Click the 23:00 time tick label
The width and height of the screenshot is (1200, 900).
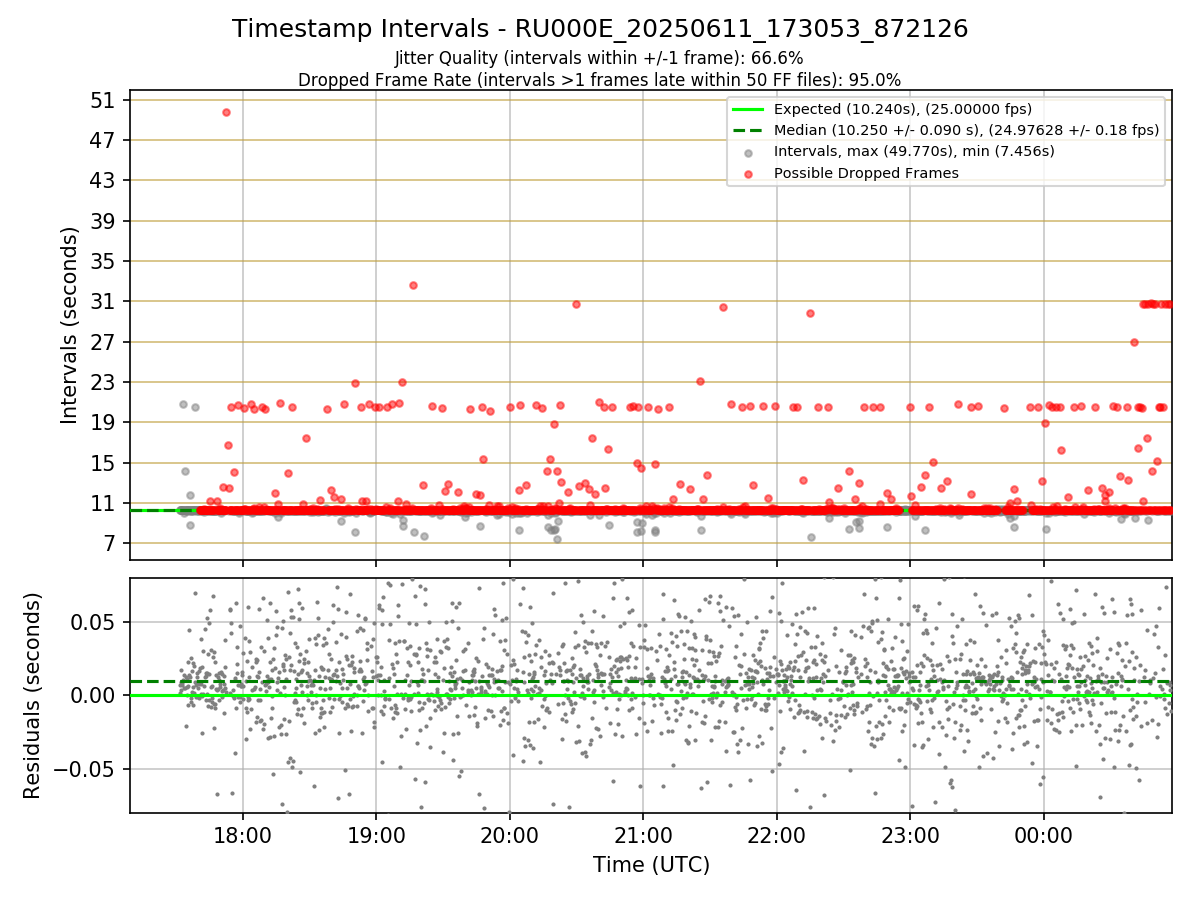pos(910,834)
